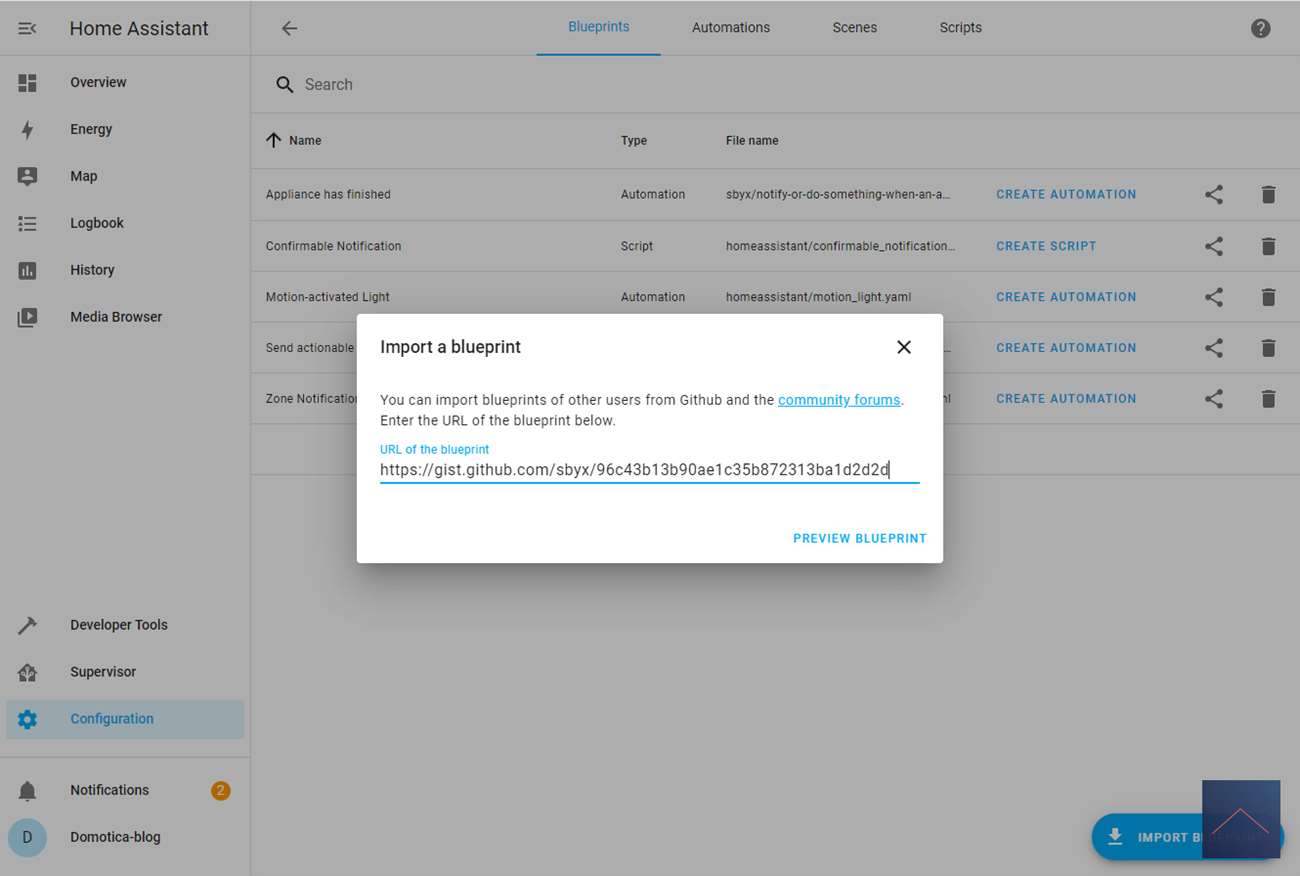Click the back arrow icon
The width and height of the screenshot is (1300, 876).
point(289,29)
